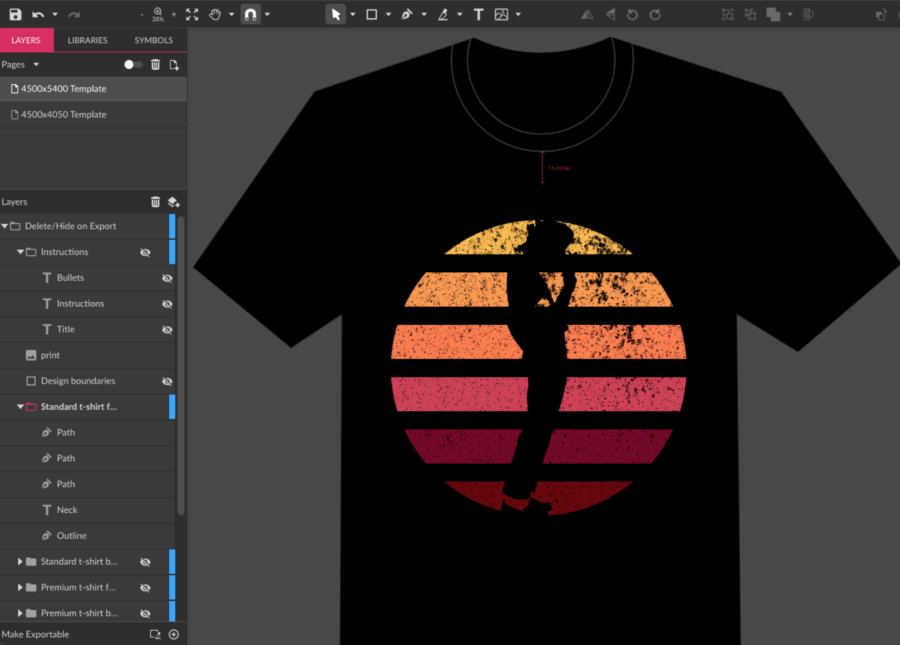
Task: Collapse the Delete/Hide on Export group
Action: point(5,226)
